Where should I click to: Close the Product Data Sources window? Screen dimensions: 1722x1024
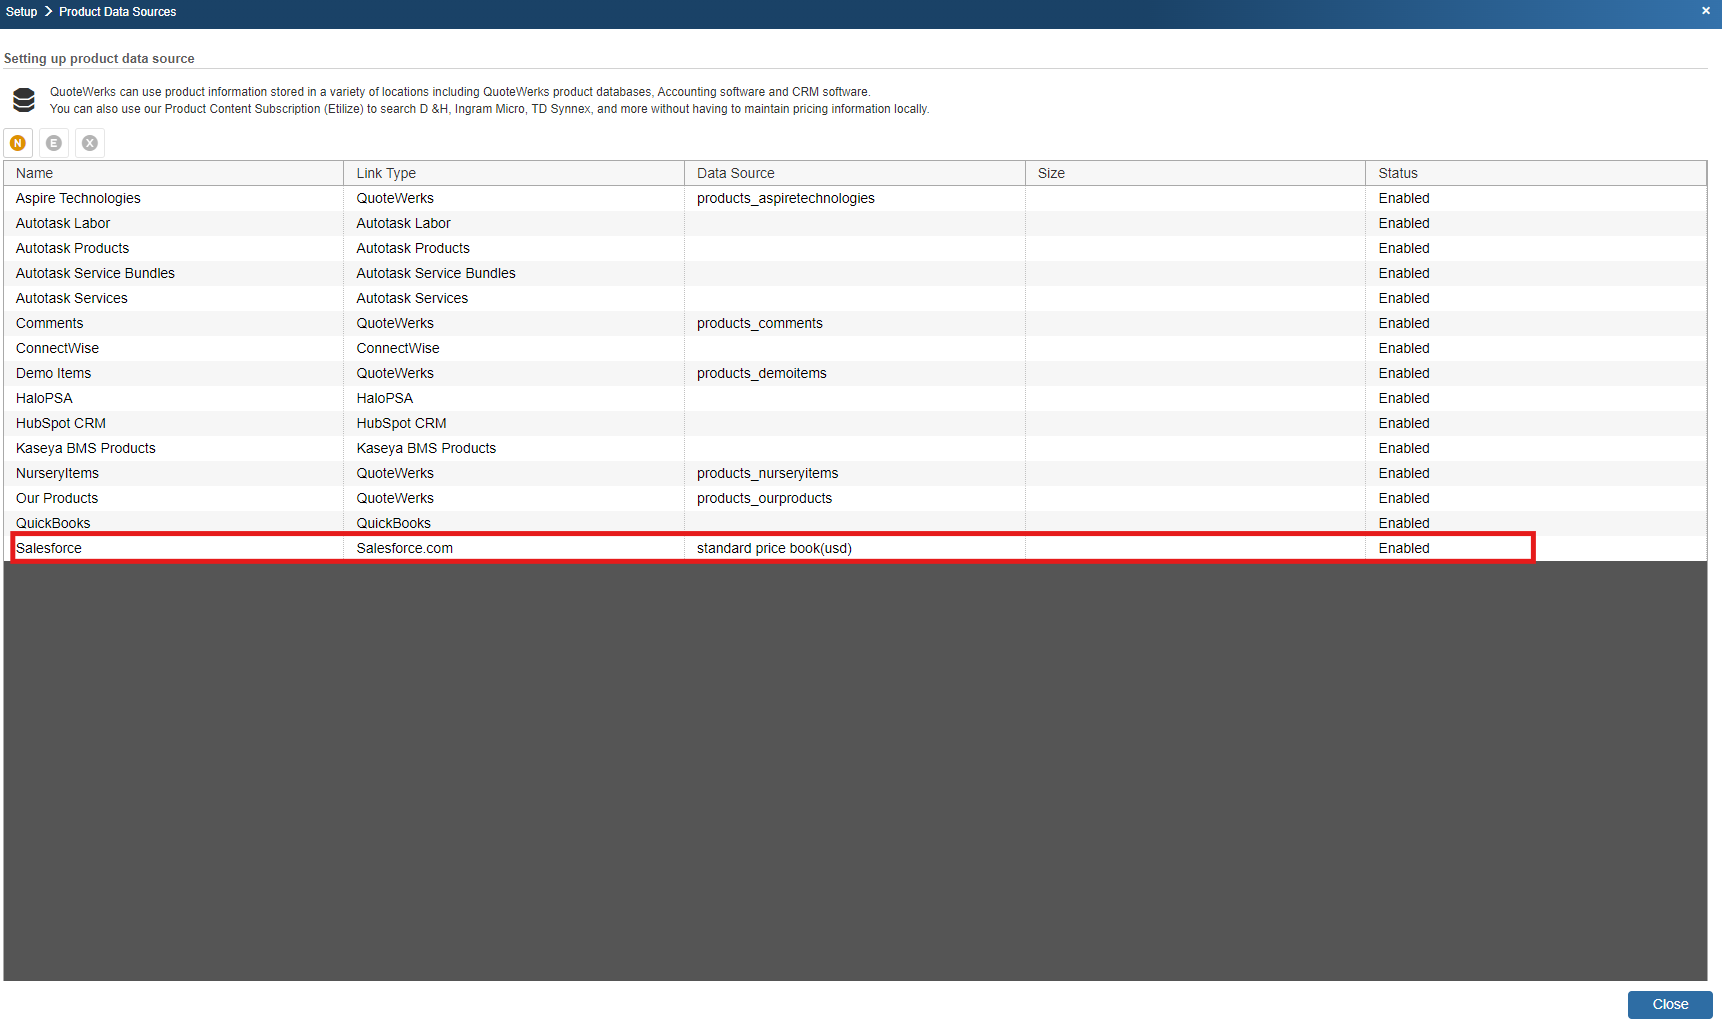click(x=1705, y=11)
